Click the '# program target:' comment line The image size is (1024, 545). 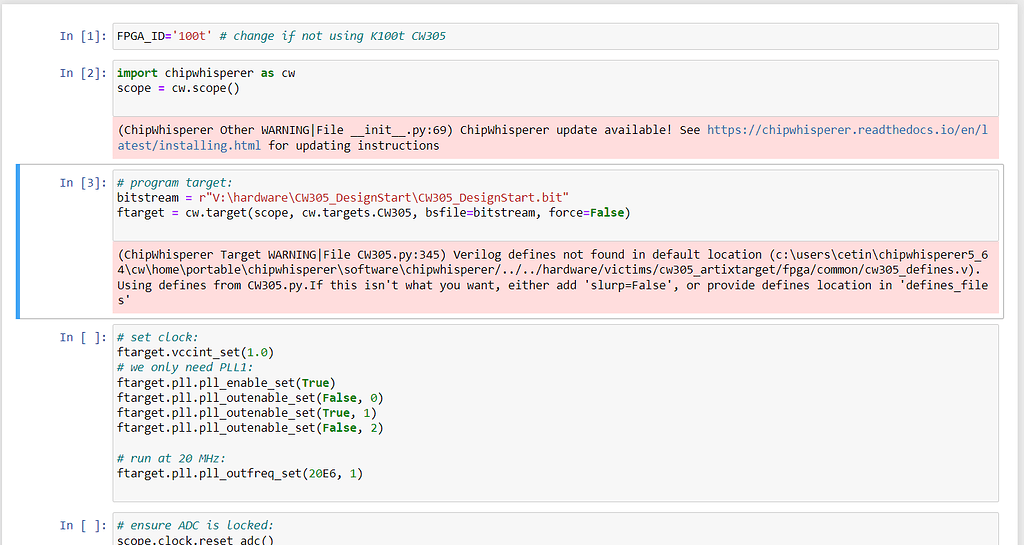click(x=174, y=183)
